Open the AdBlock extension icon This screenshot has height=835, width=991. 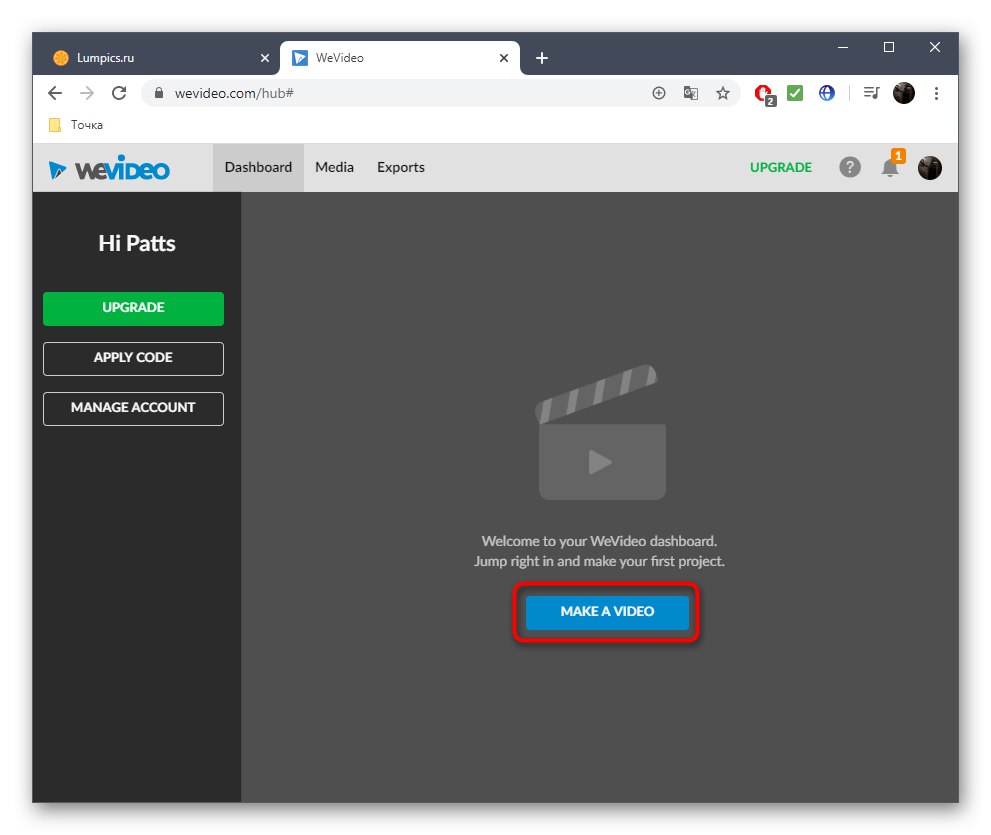763,93
